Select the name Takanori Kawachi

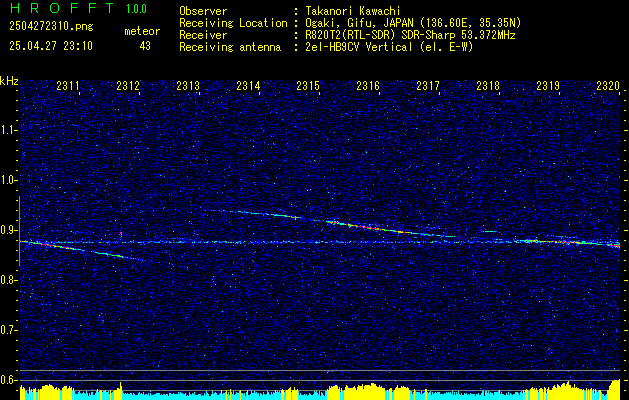click(353, 11)
